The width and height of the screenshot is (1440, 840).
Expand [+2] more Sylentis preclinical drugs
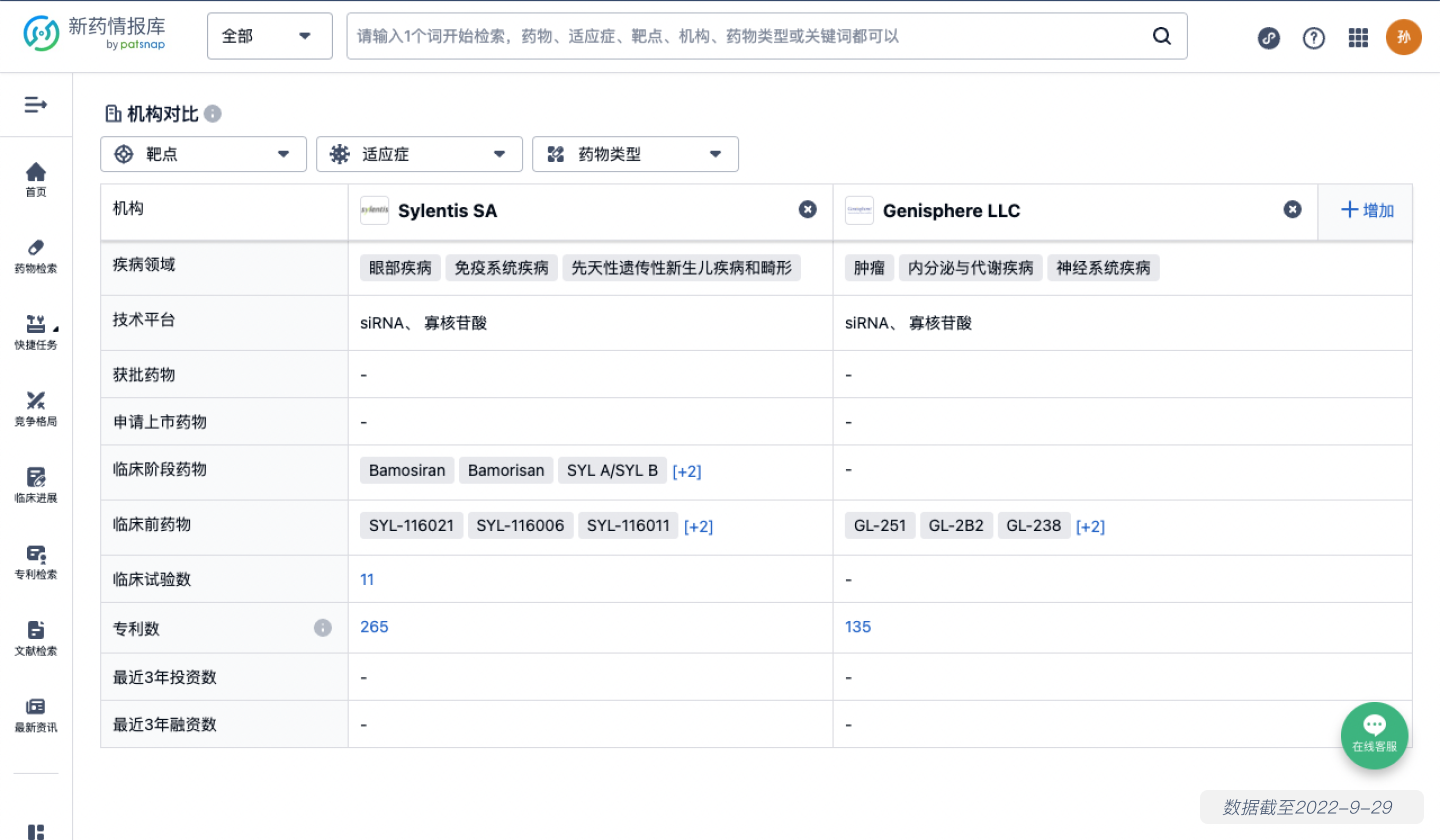[x=698, y=527]
